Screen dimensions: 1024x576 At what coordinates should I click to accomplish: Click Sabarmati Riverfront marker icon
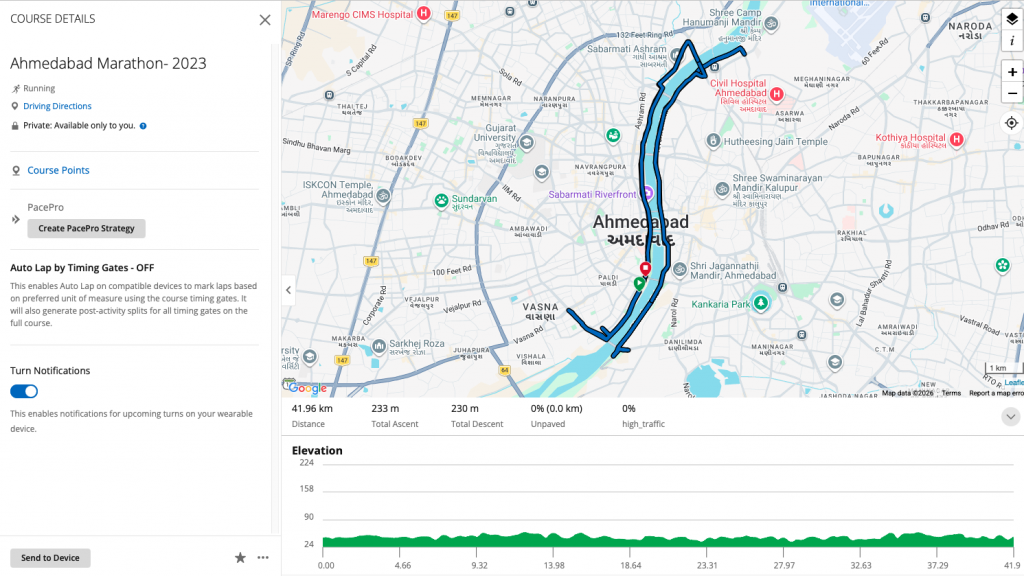point(647,193)
